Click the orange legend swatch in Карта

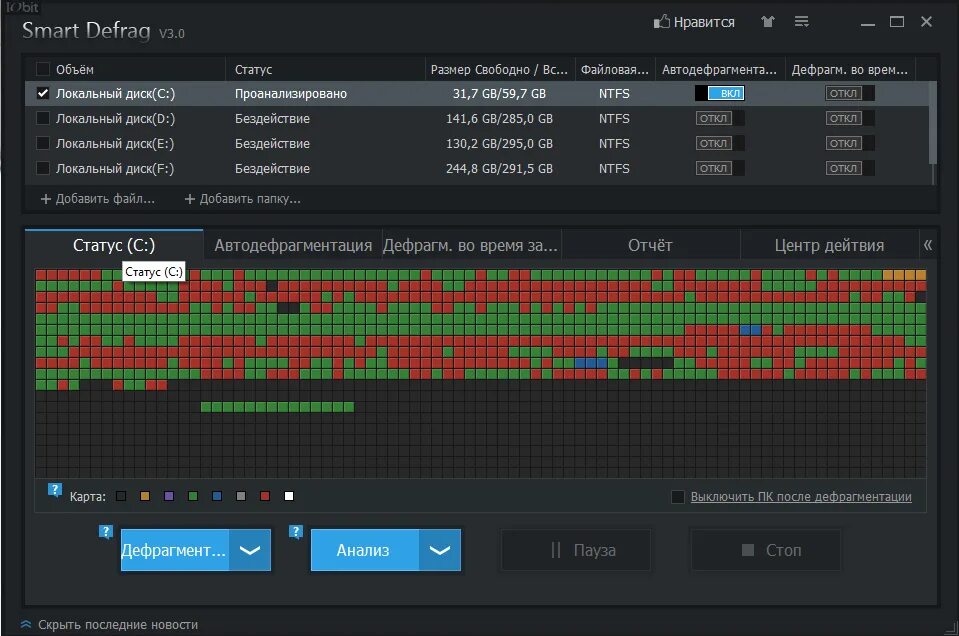(x=145, y=496)
